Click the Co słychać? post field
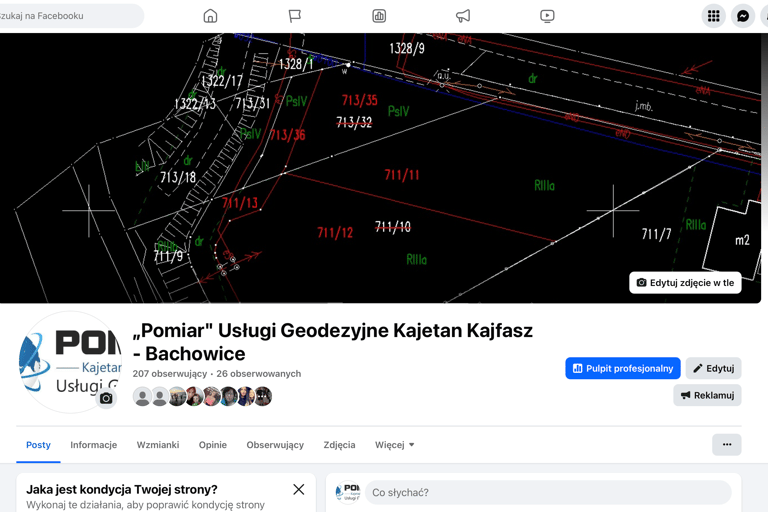The width and height of the screenshot is (768, 512). pyautogui.click(x=548, y=492)
